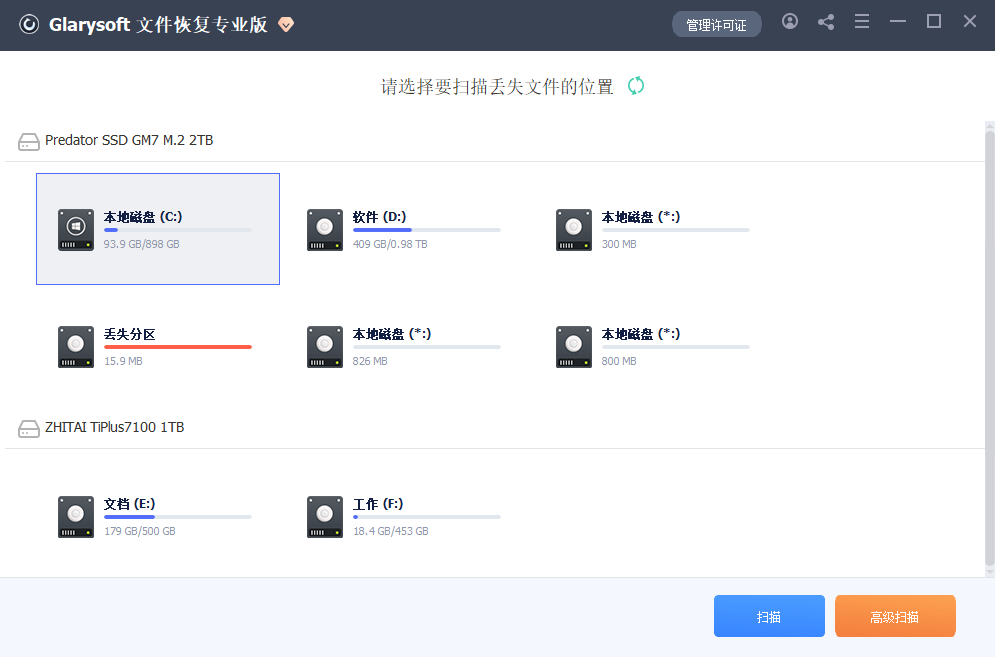The width and height of the screenshot is (995, 657).
Task: Select the 826 MB local disk partition
Action: (x=325, y=346)
